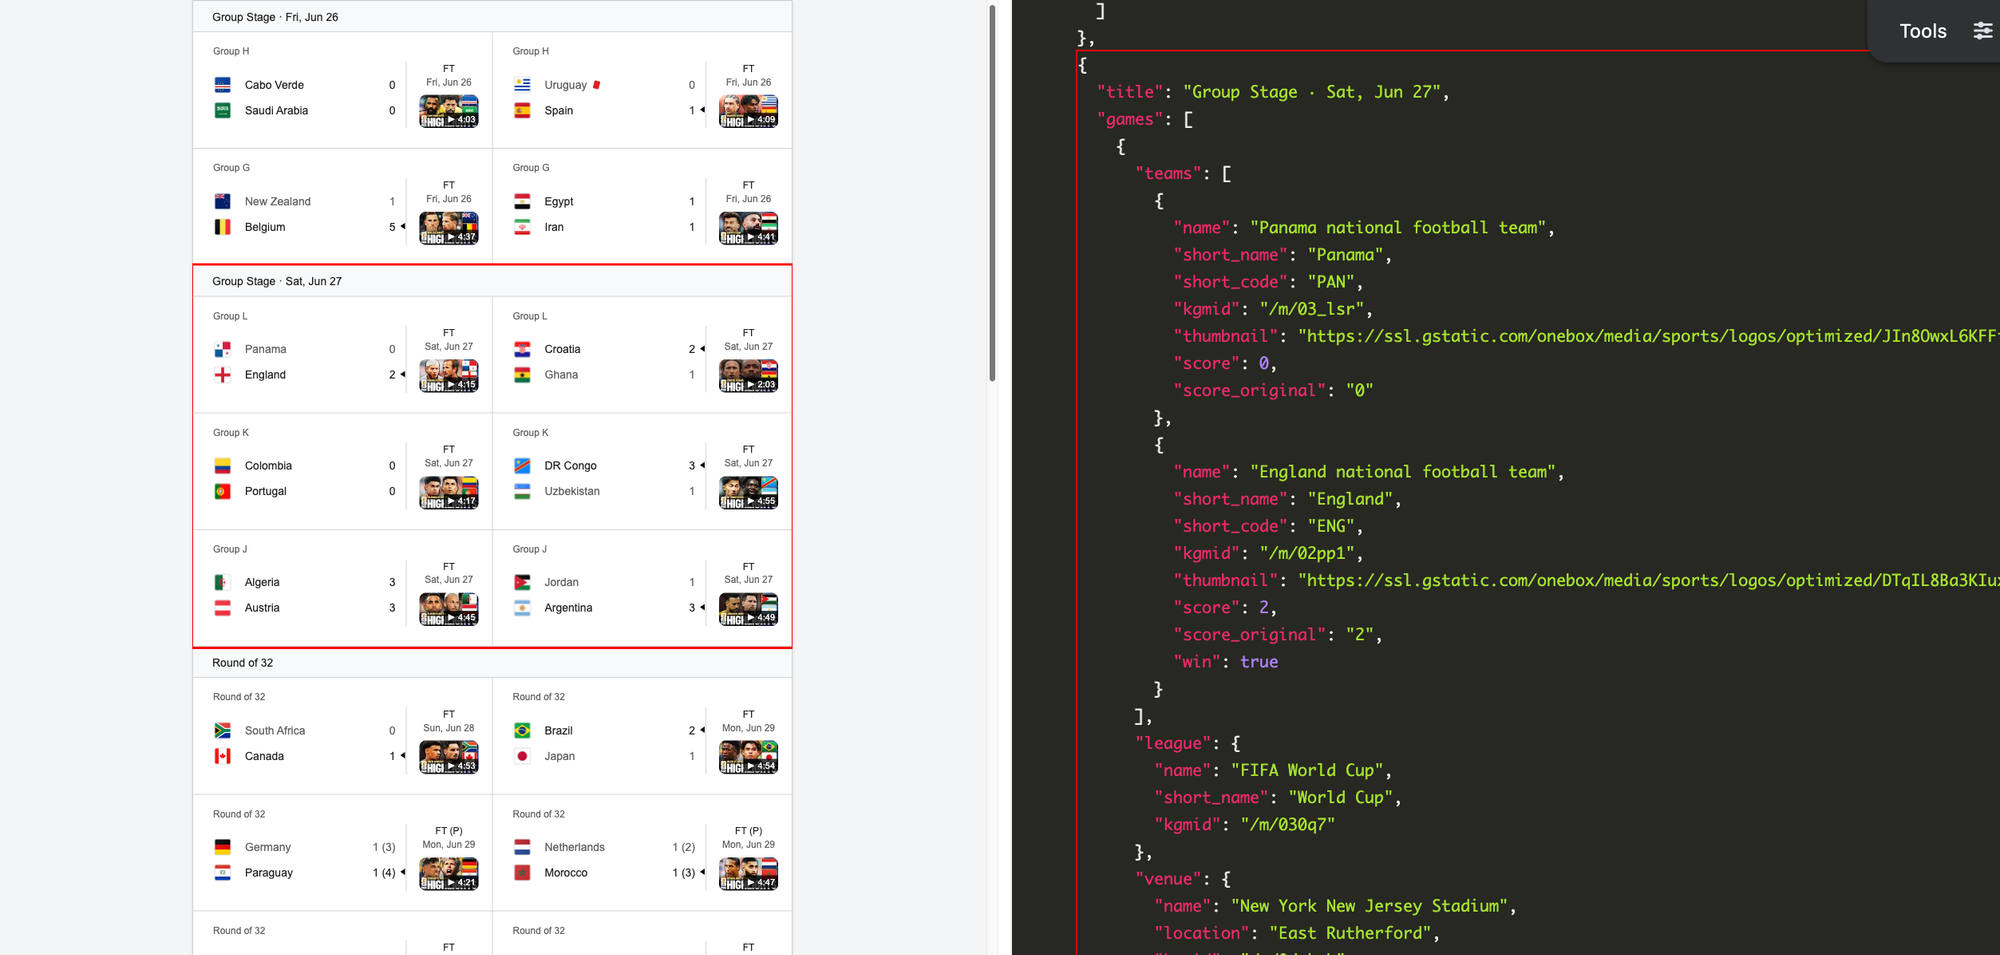
Task: Click the Canada flag icon
Action: tap(223, 757)
